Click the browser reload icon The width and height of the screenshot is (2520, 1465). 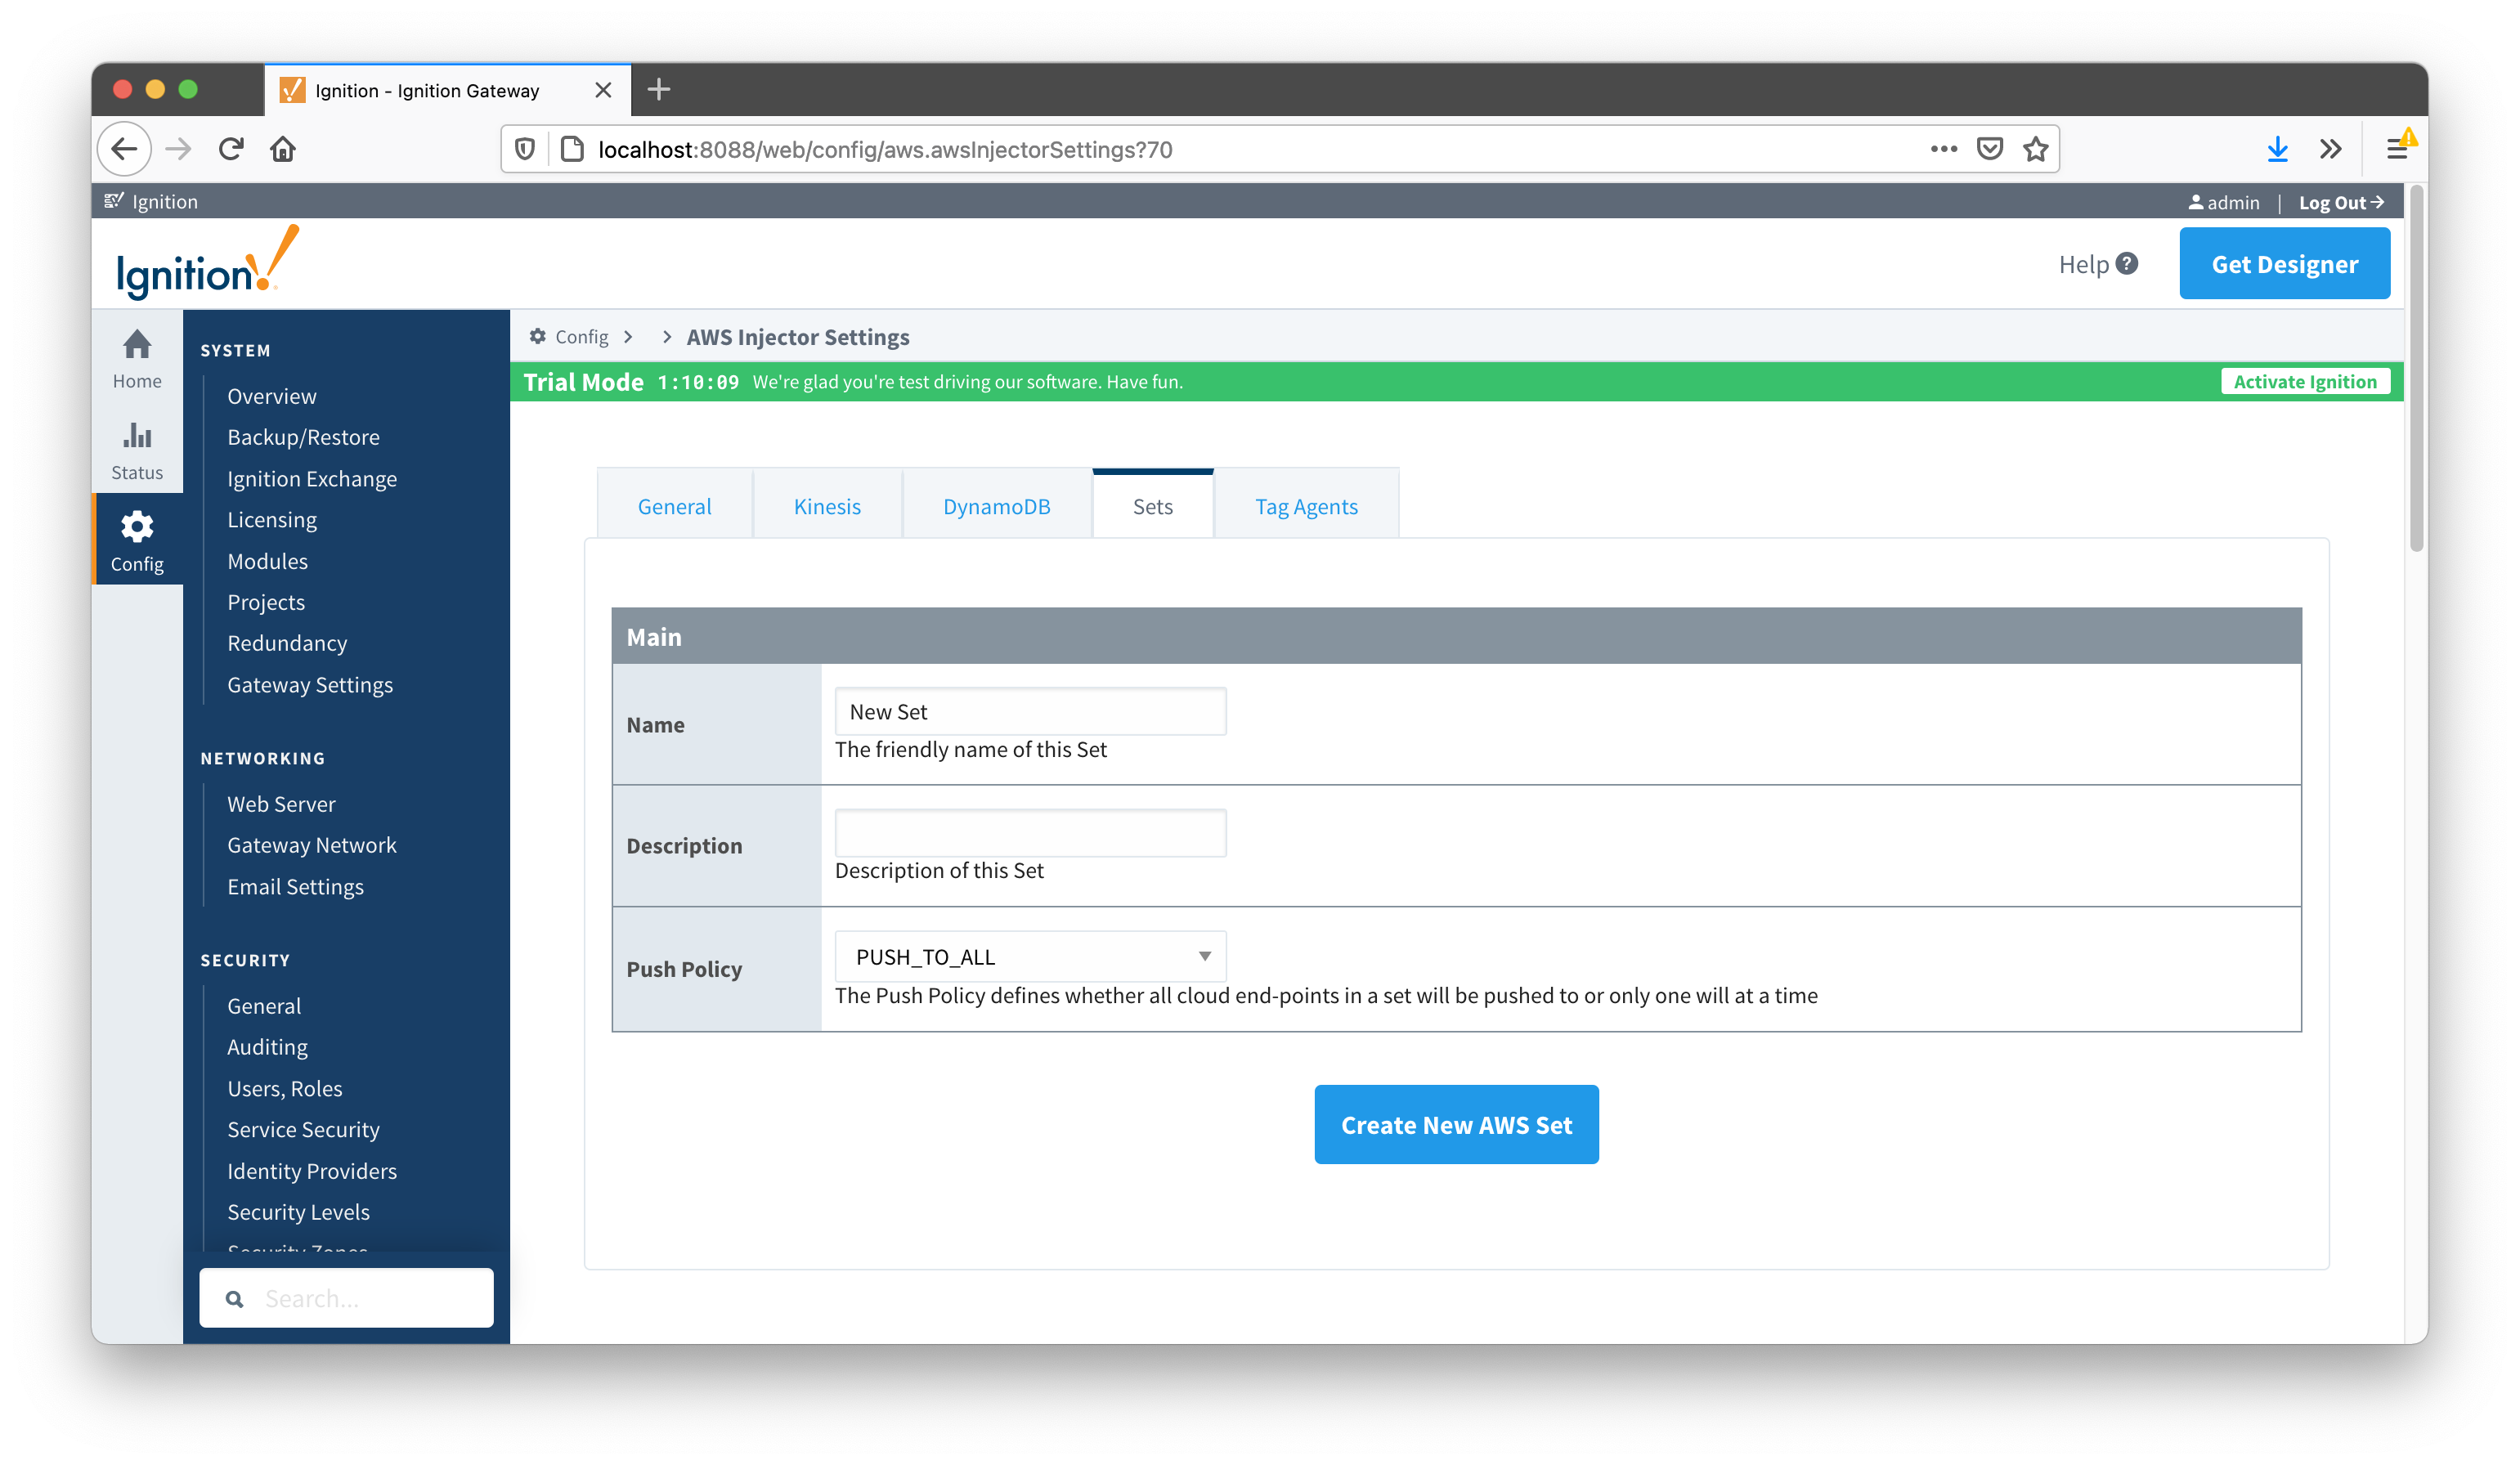point(231,149)
